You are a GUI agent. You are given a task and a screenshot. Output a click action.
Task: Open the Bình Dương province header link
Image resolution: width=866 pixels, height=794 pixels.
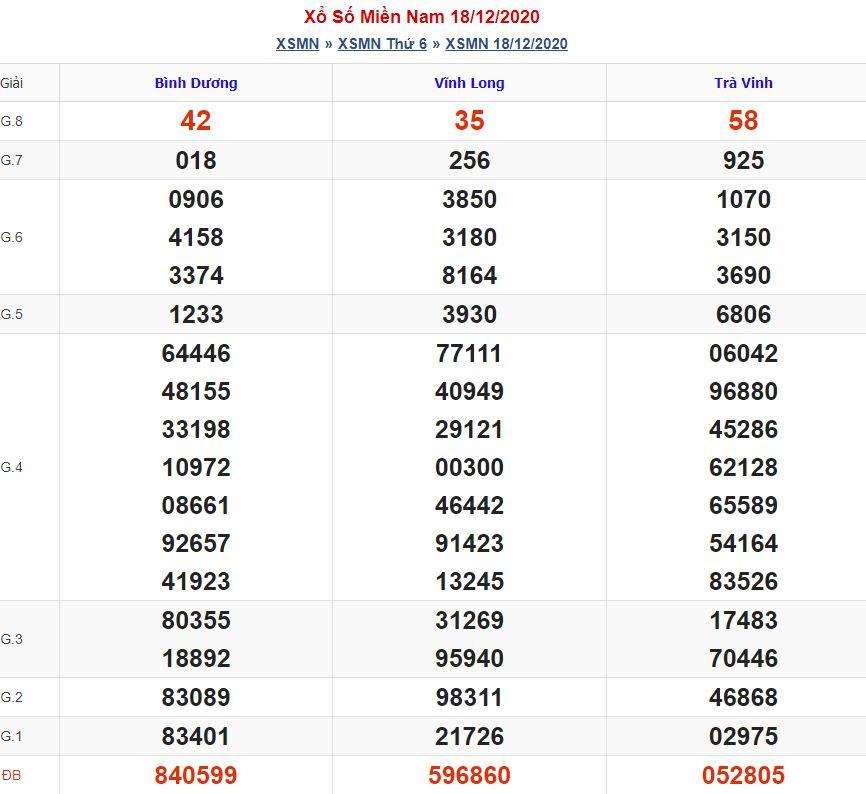[x=196, y=83]
